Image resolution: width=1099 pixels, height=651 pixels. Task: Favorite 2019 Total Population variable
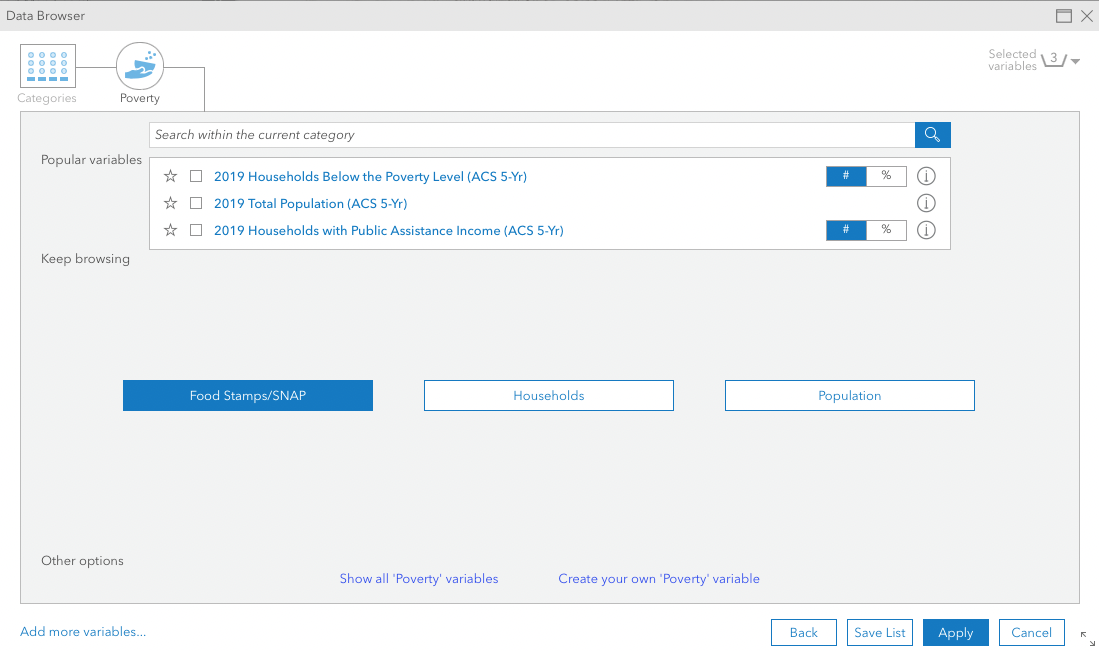[170, 203]
